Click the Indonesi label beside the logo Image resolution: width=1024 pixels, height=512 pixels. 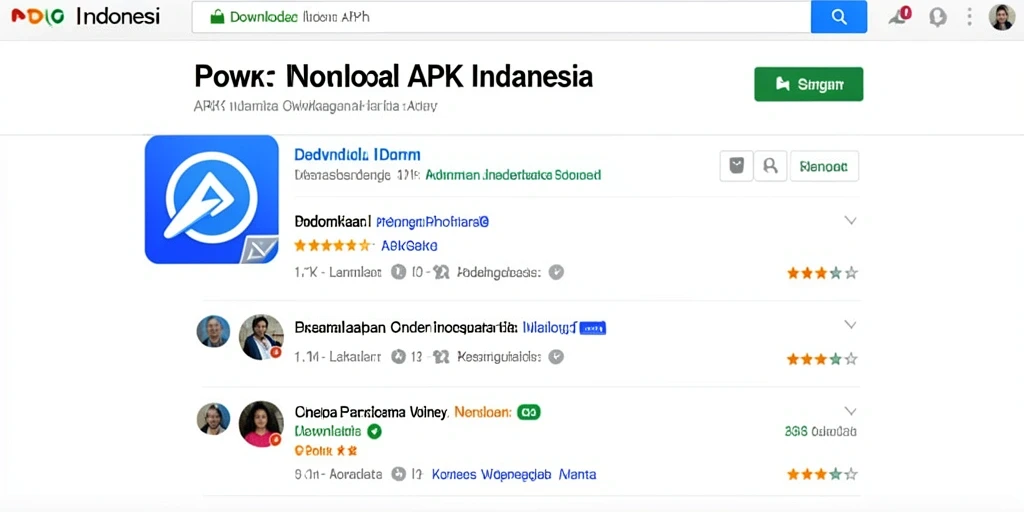(118, 17)
